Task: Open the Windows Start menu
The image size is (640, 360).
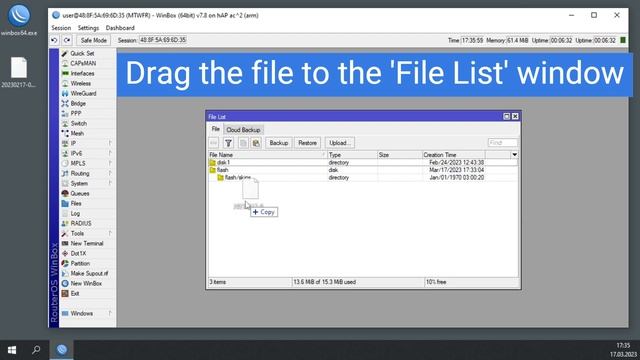Action: point(12,350)
